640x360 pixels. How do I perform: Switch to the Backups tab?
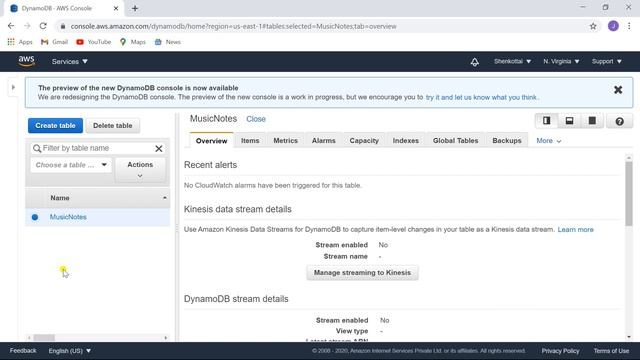[507, 140]
